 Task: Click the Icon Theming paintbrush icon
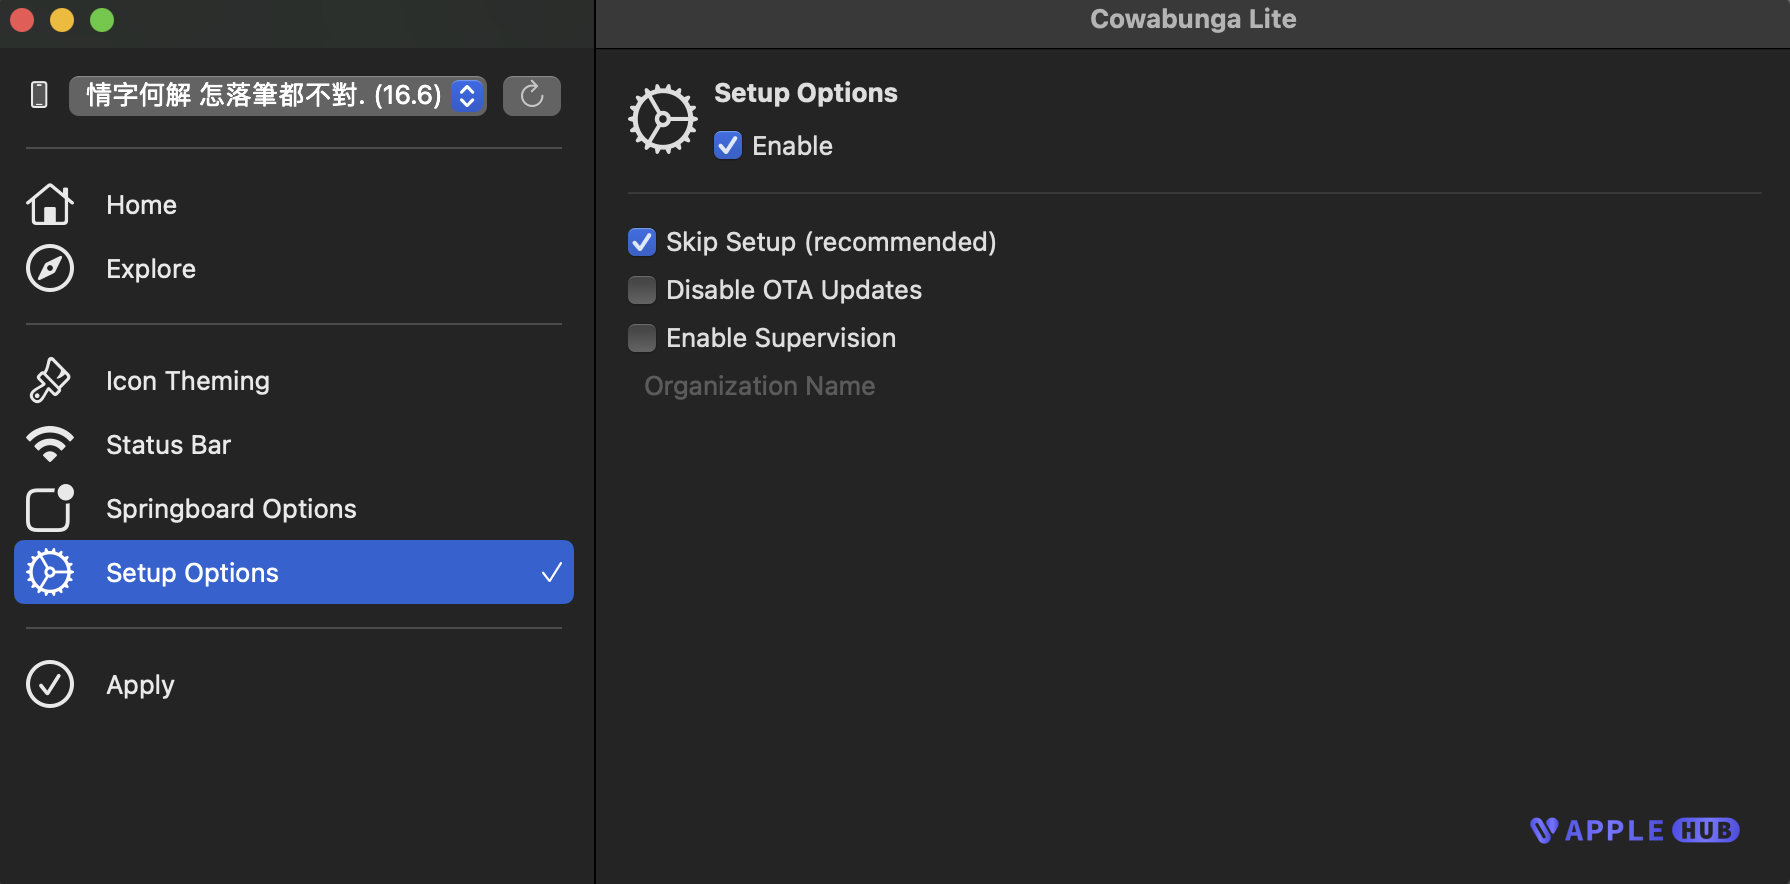49,381
